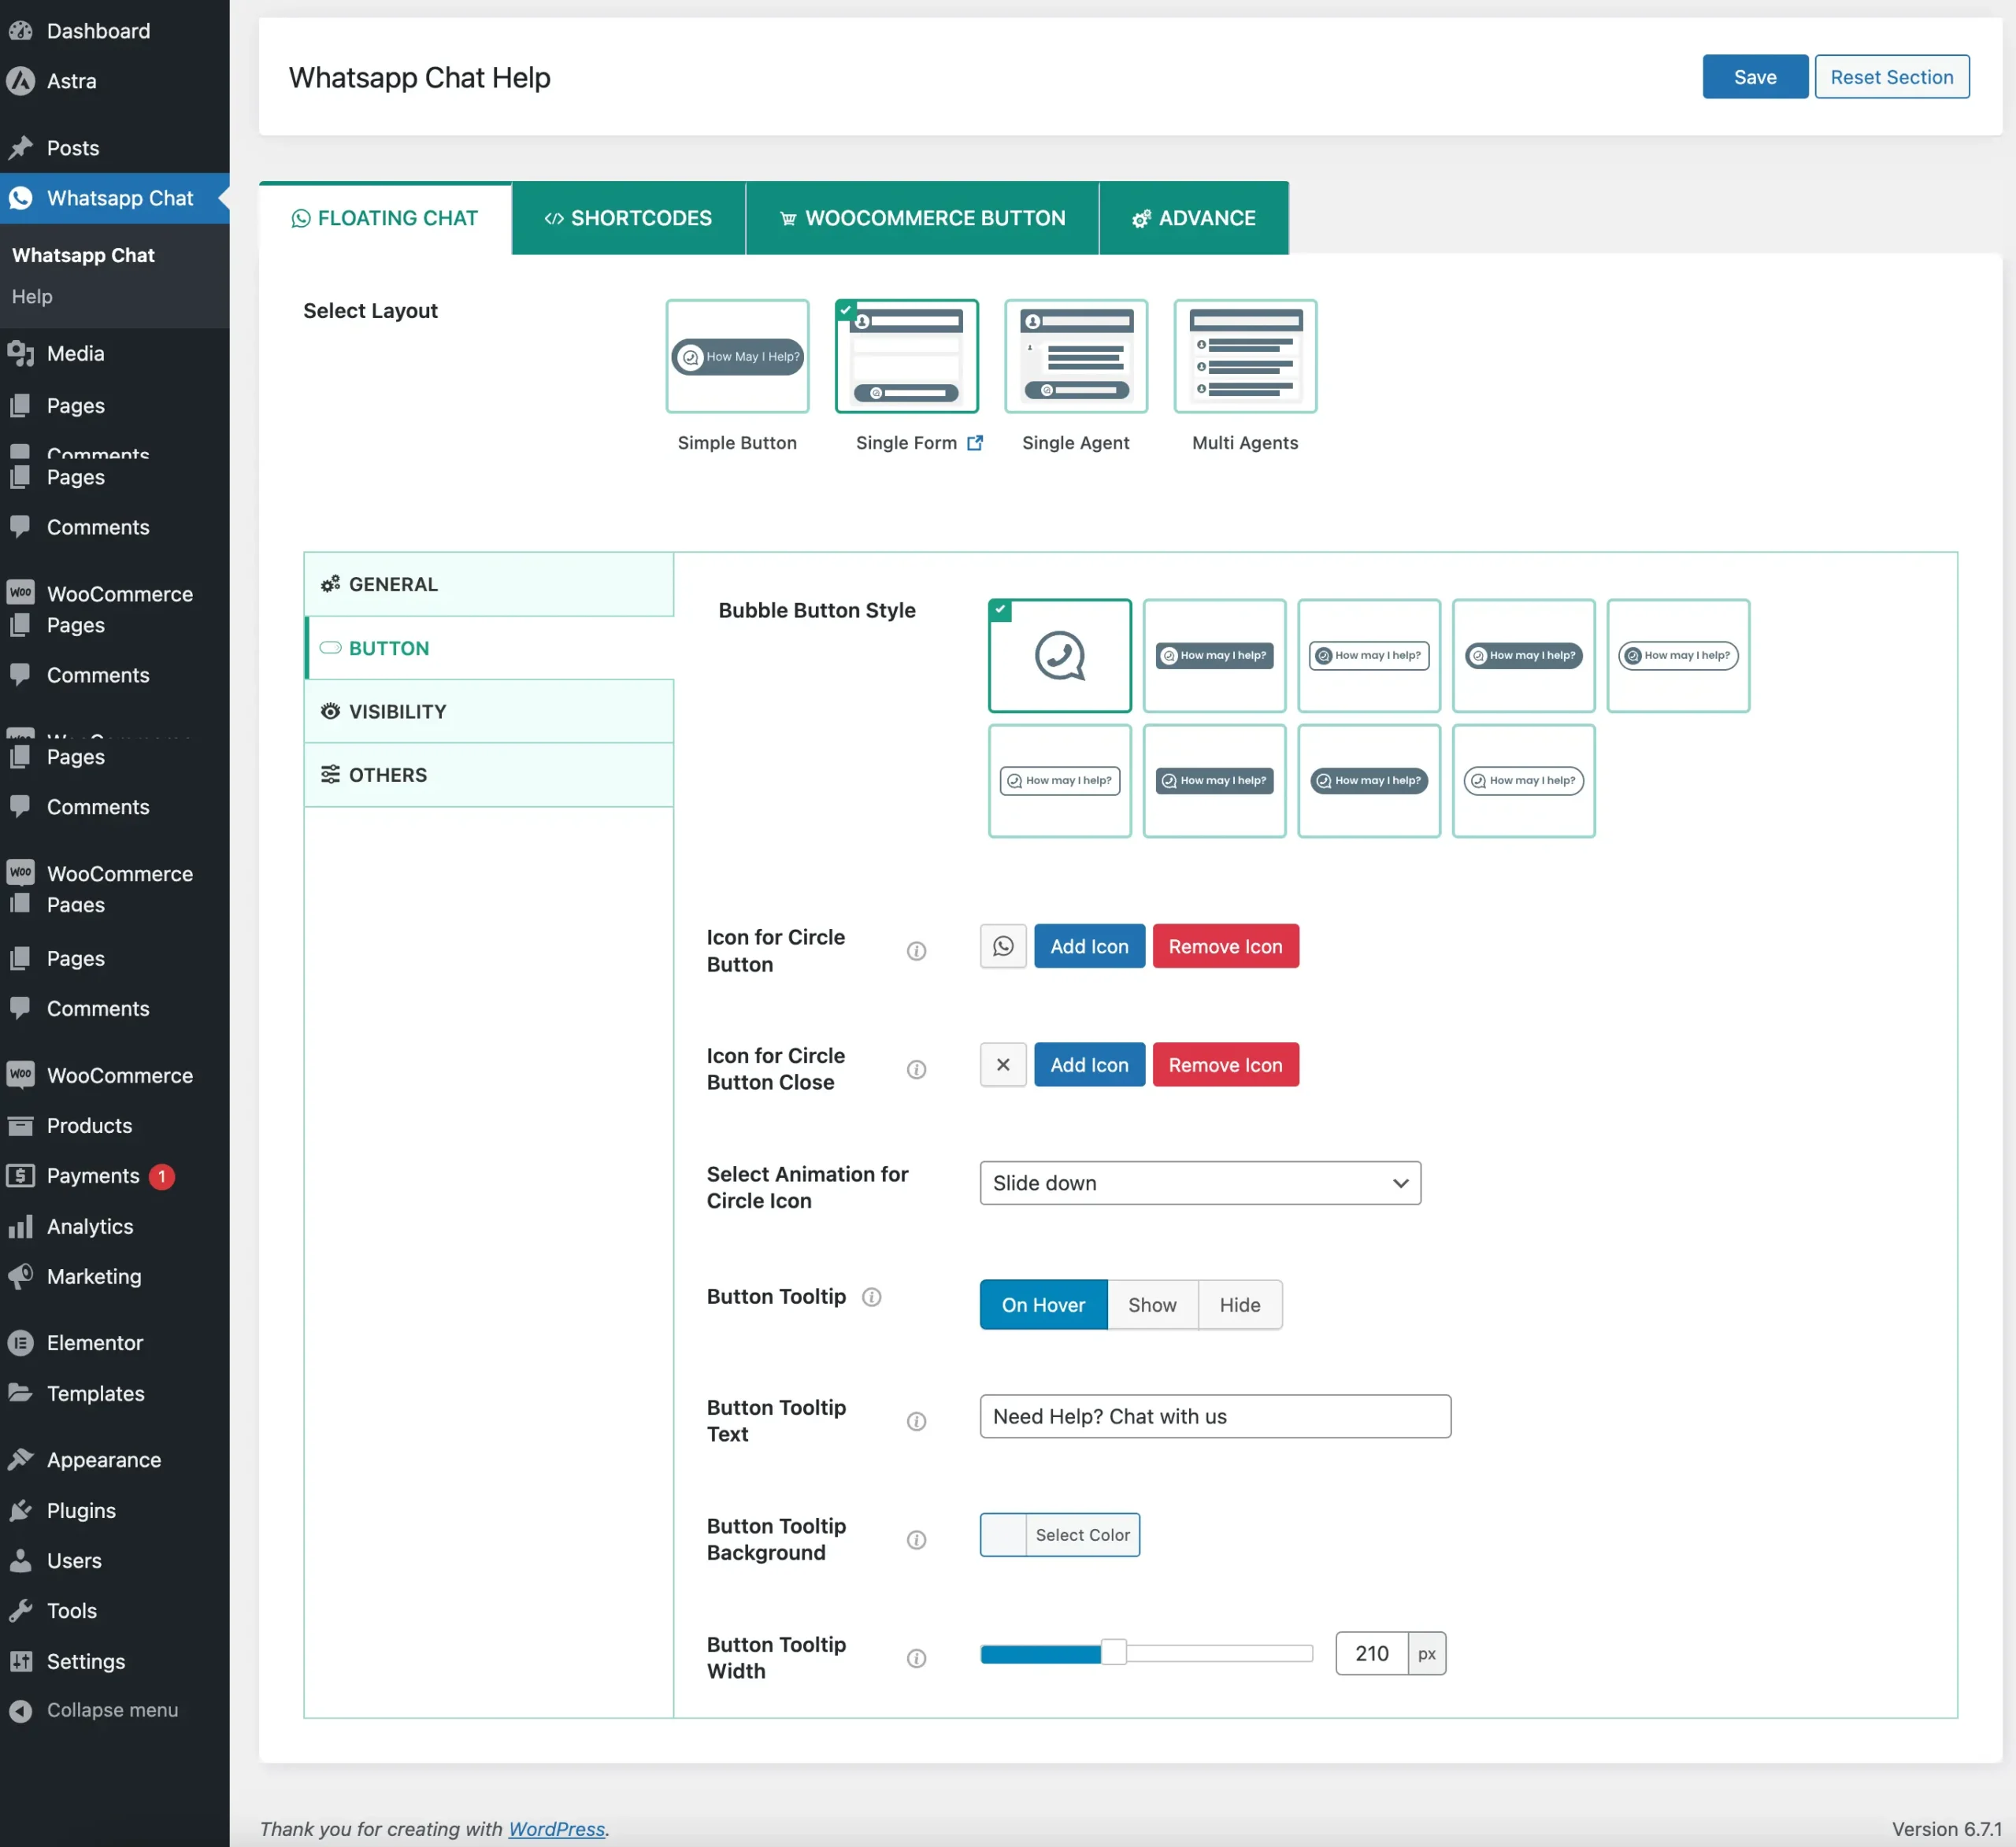Select Single Agent layout
2016x1847 pixels.
[1076, 356]
